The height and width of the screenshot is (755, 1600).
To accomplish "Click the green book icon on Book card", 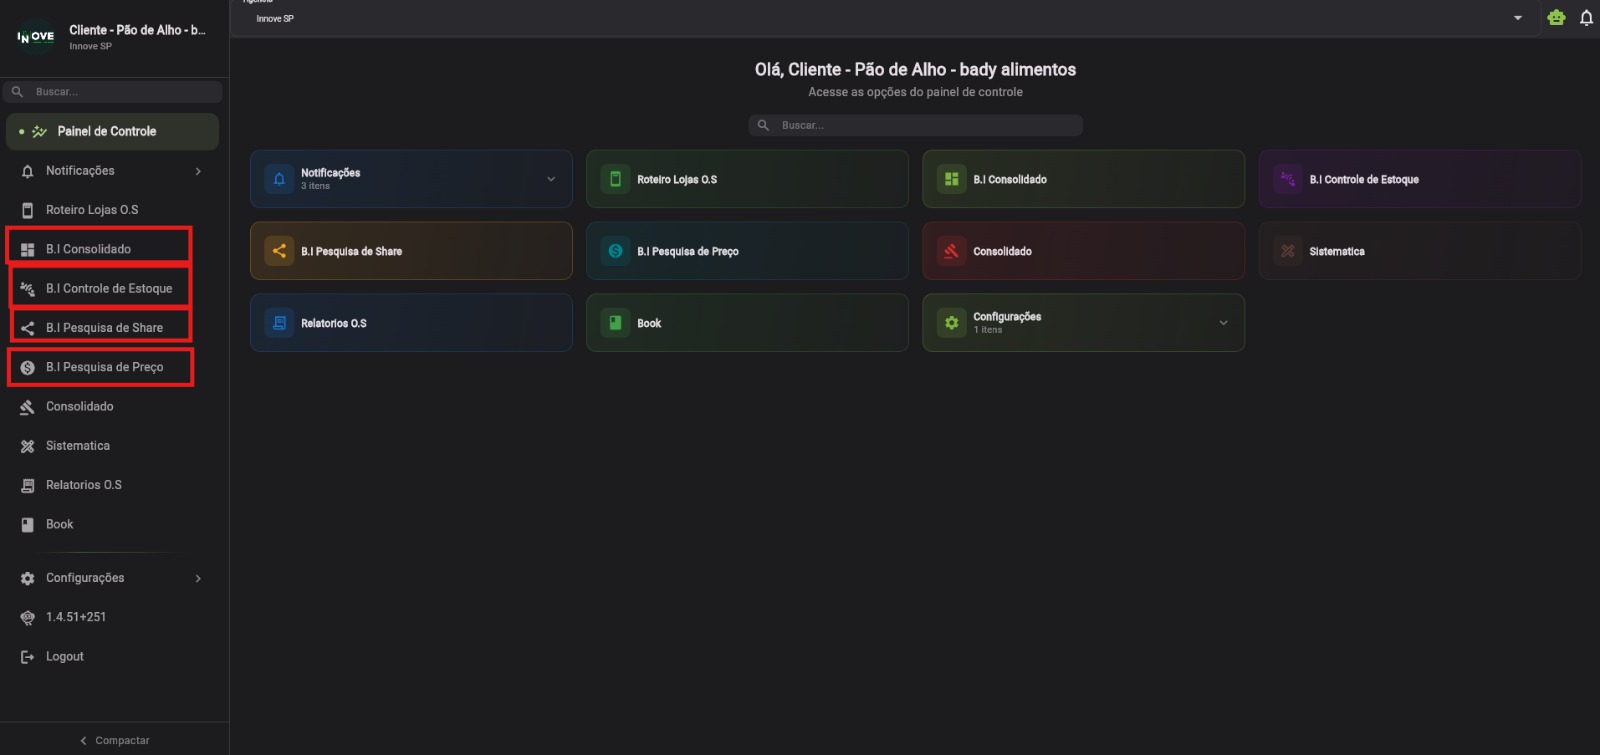I will [x=615, y=323].
